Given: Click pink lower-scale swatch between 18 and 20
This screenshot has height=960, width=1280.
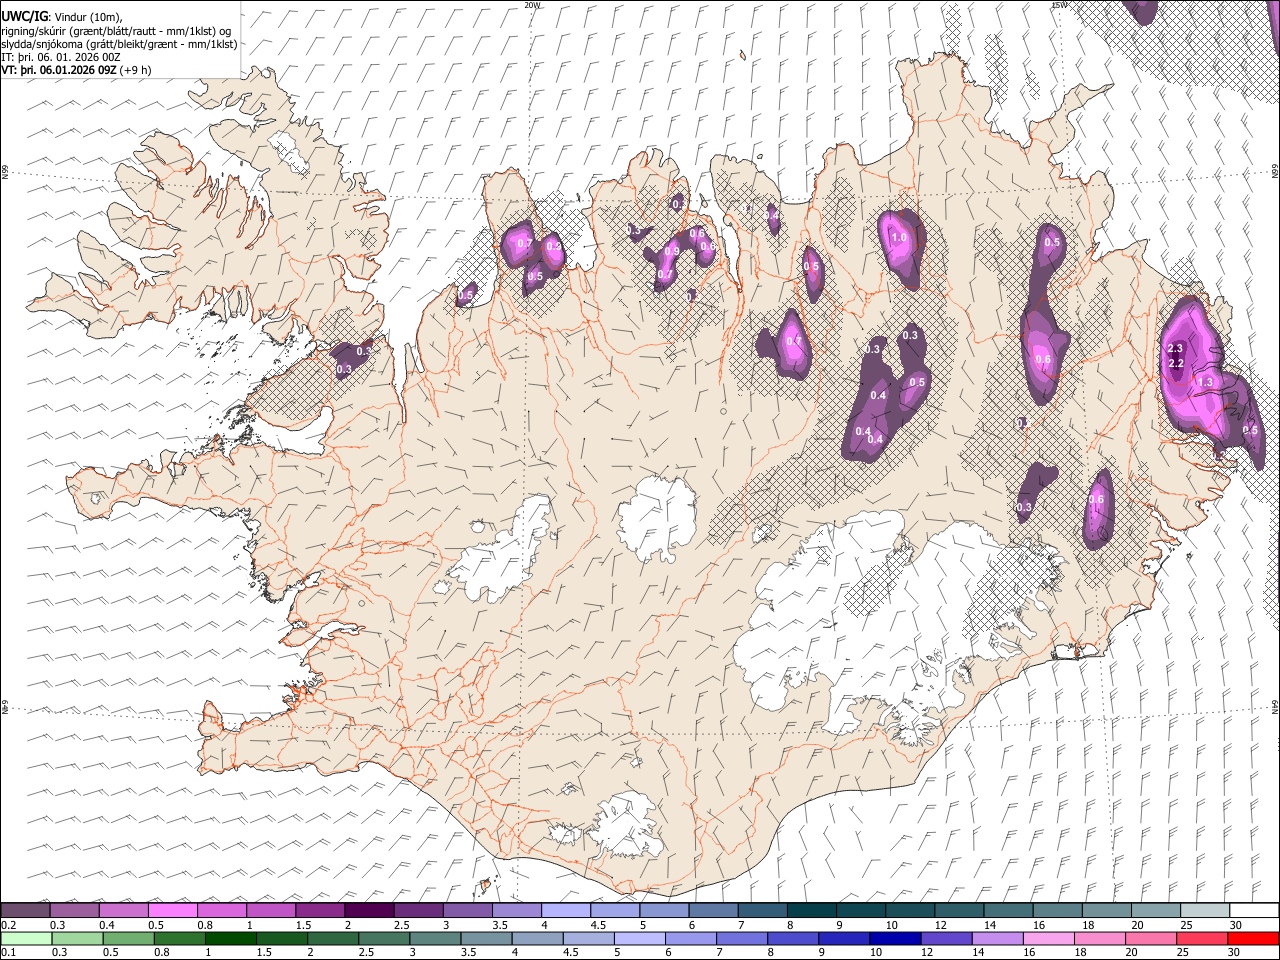Looking at the screenshot, I should click(1100, 938).
